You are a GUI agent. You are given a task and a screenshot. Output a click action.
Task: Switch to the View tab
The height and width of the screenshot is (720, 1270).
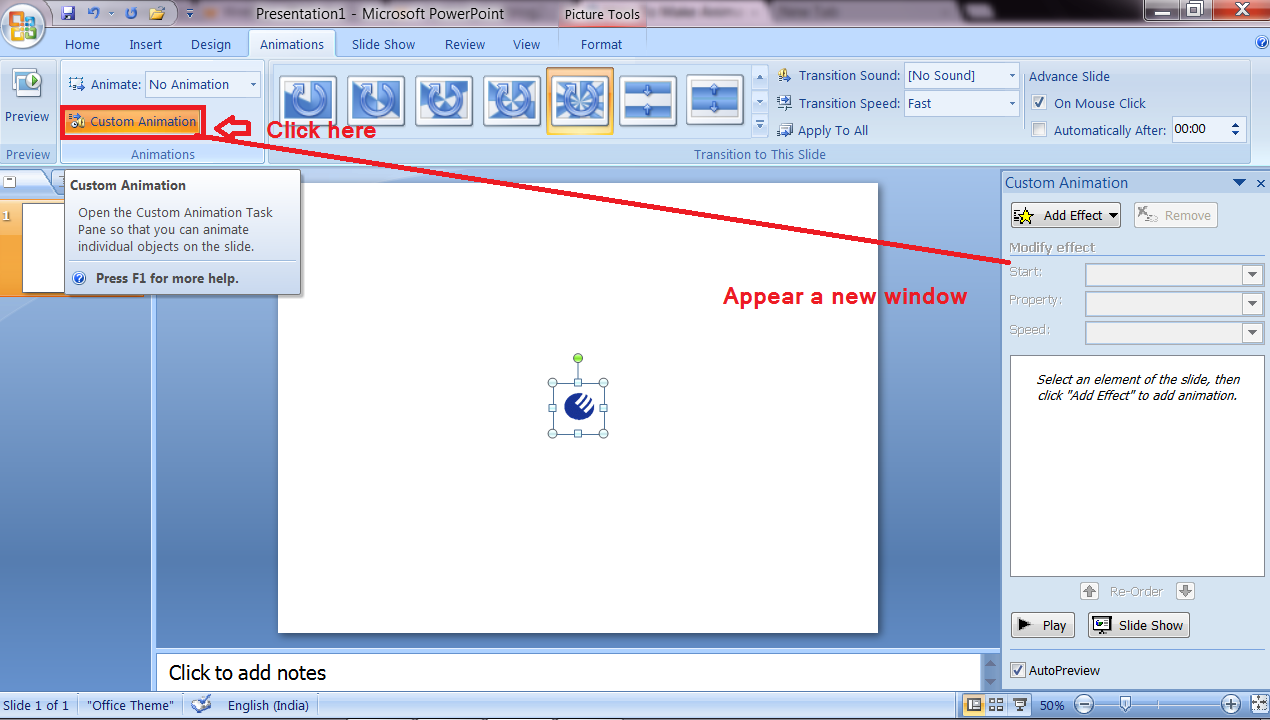pos(527,44)
